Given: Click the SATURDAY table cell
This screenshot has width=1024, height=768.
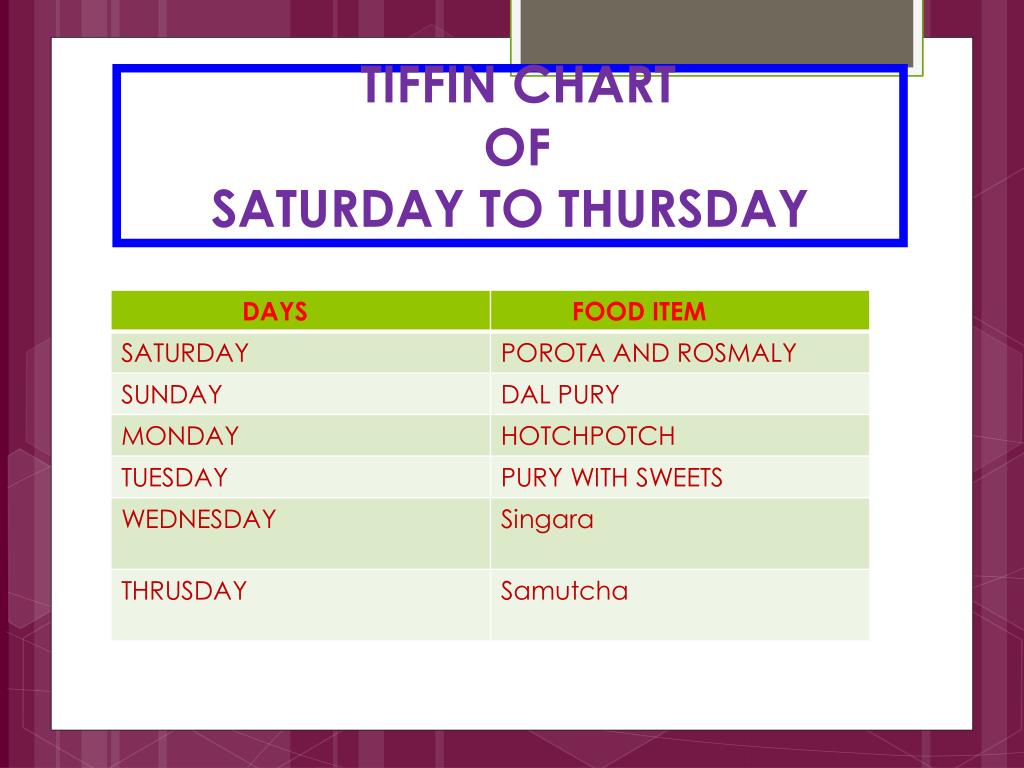Looking at the screenshot, I should pyautogui.click(x=300, y=353).
